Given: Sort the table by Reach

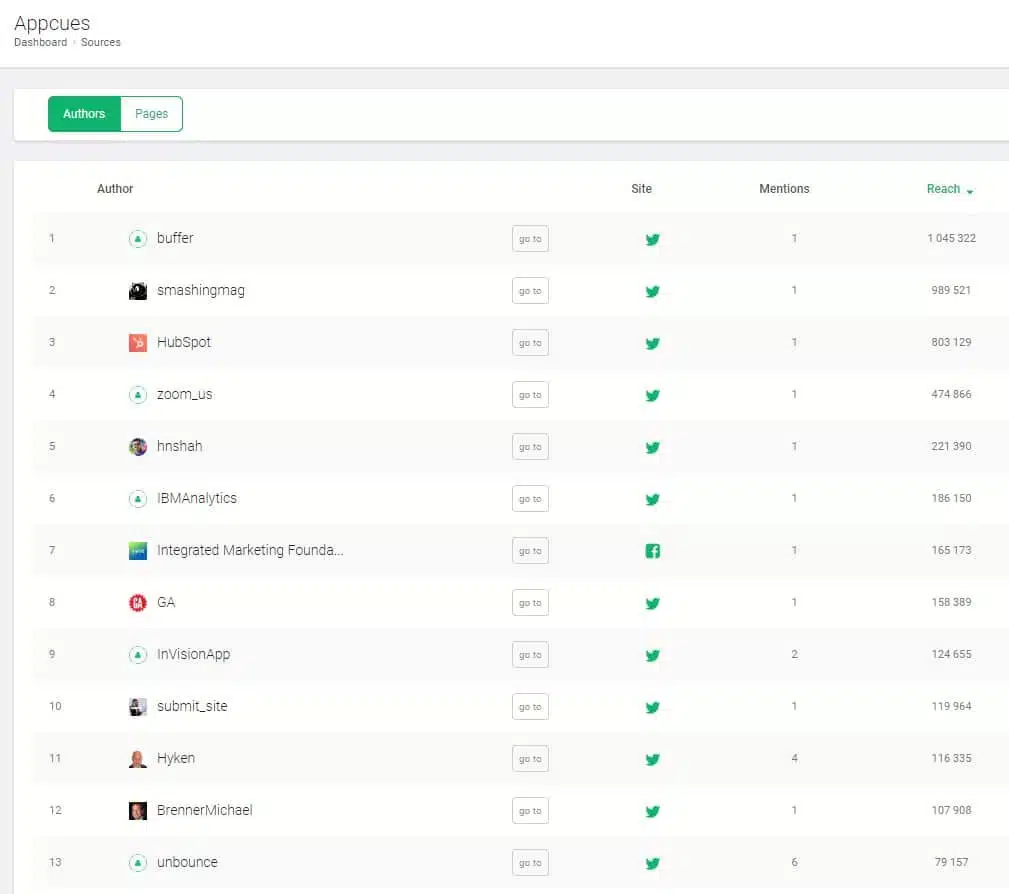Looking at the screenshot, I should 943,189.
